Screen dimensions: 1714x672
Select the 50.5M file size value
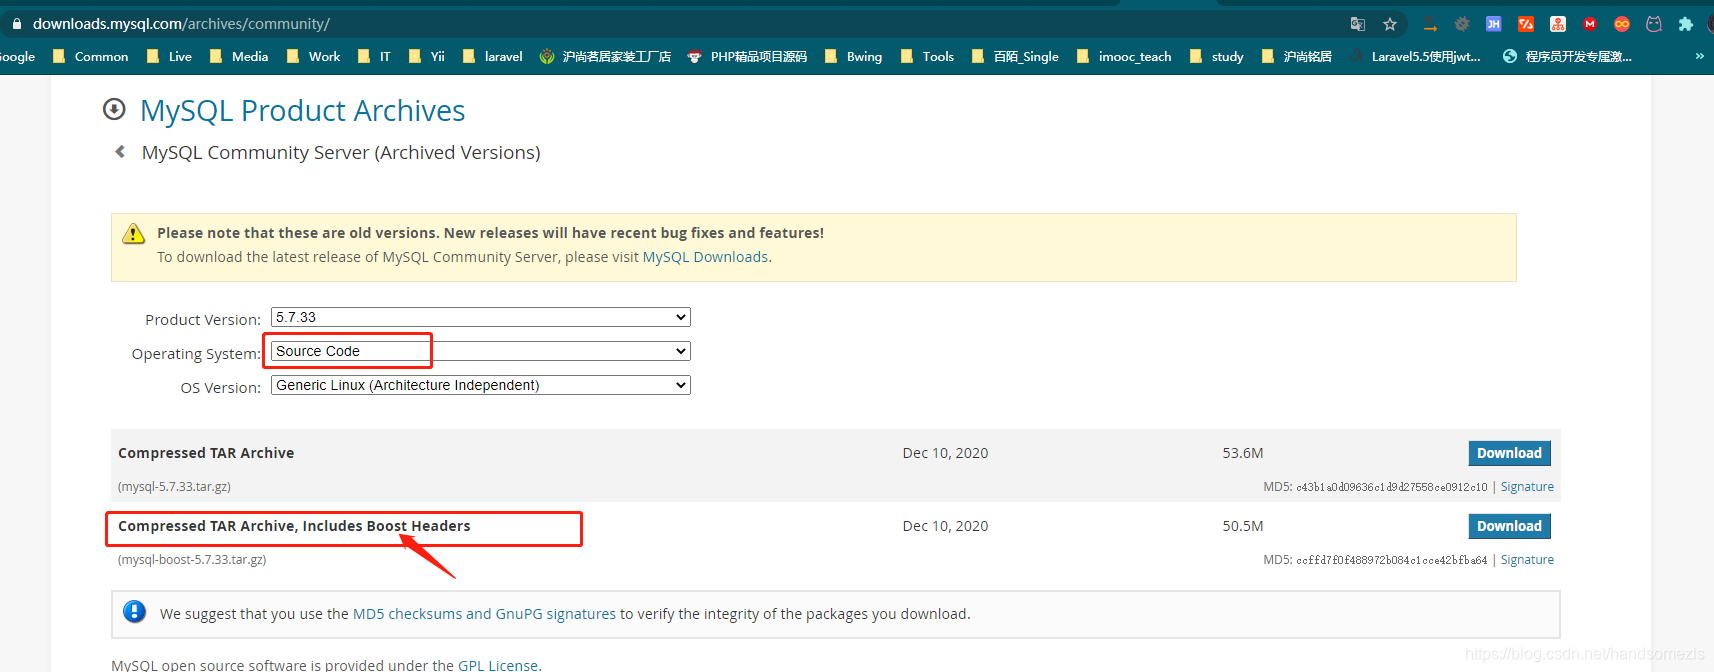[x=1243, y=526]
